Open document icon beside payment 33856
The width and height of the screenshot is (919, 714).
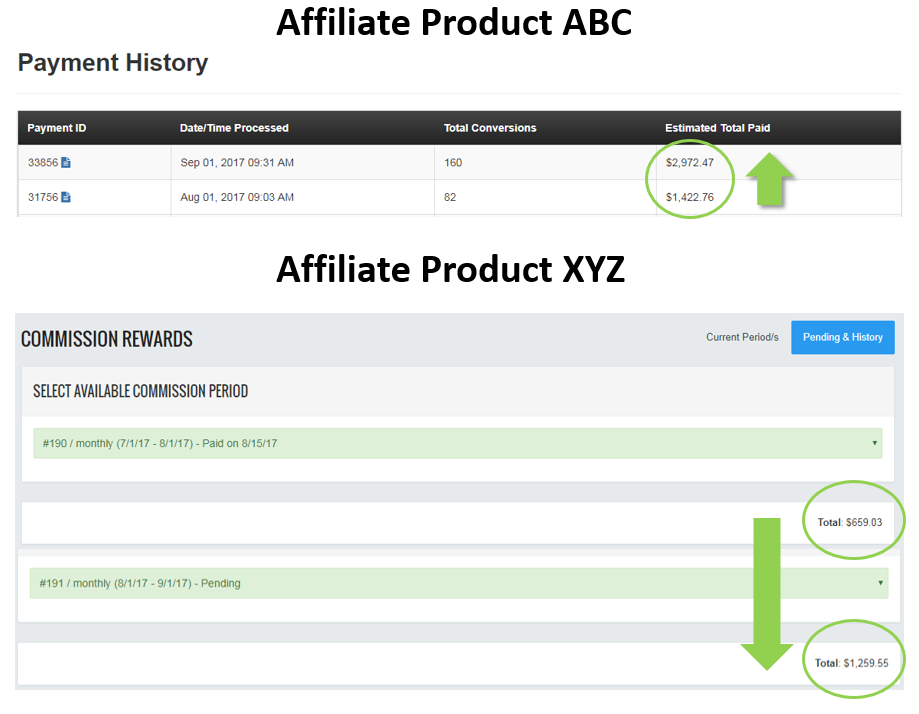[x=66, y=163]
